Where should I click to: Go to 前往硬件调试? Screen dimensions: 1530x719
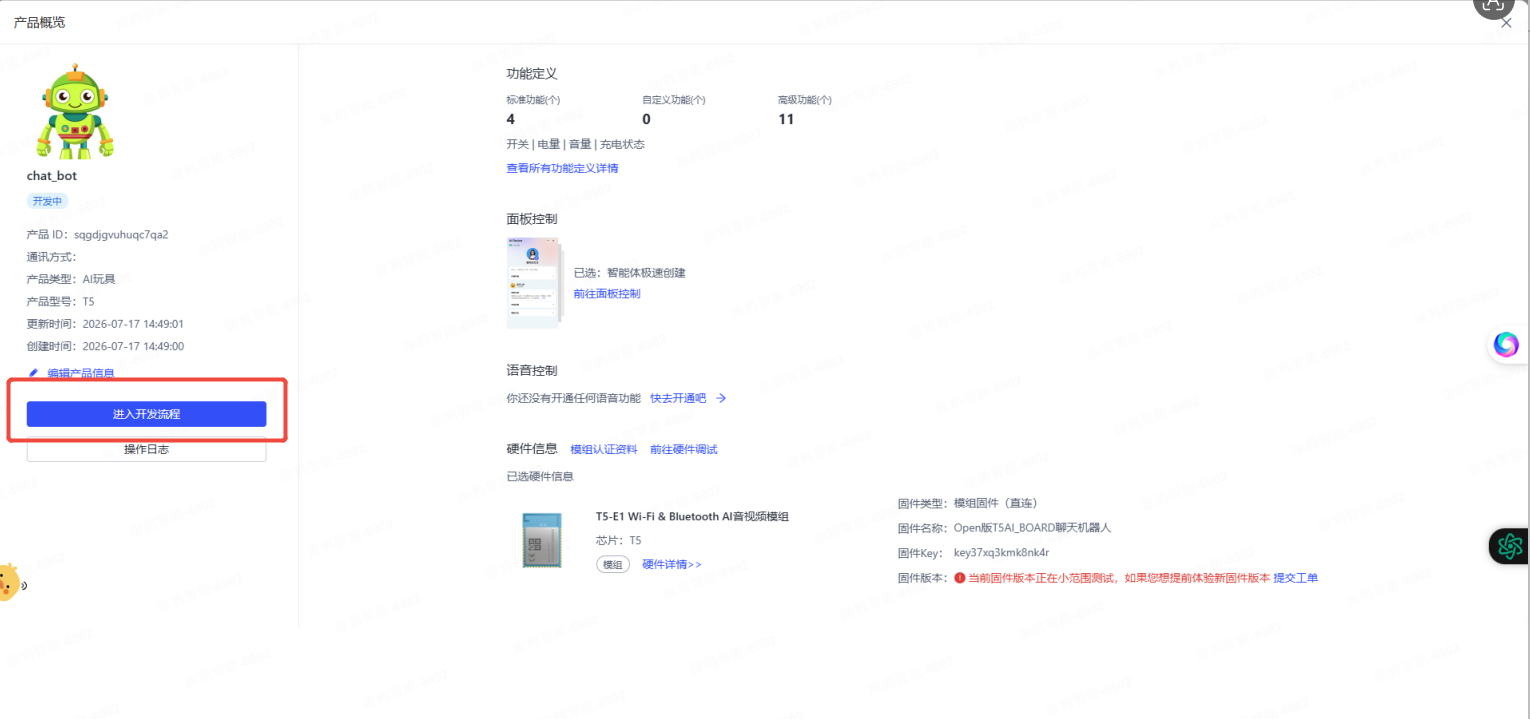coord(684,450)
